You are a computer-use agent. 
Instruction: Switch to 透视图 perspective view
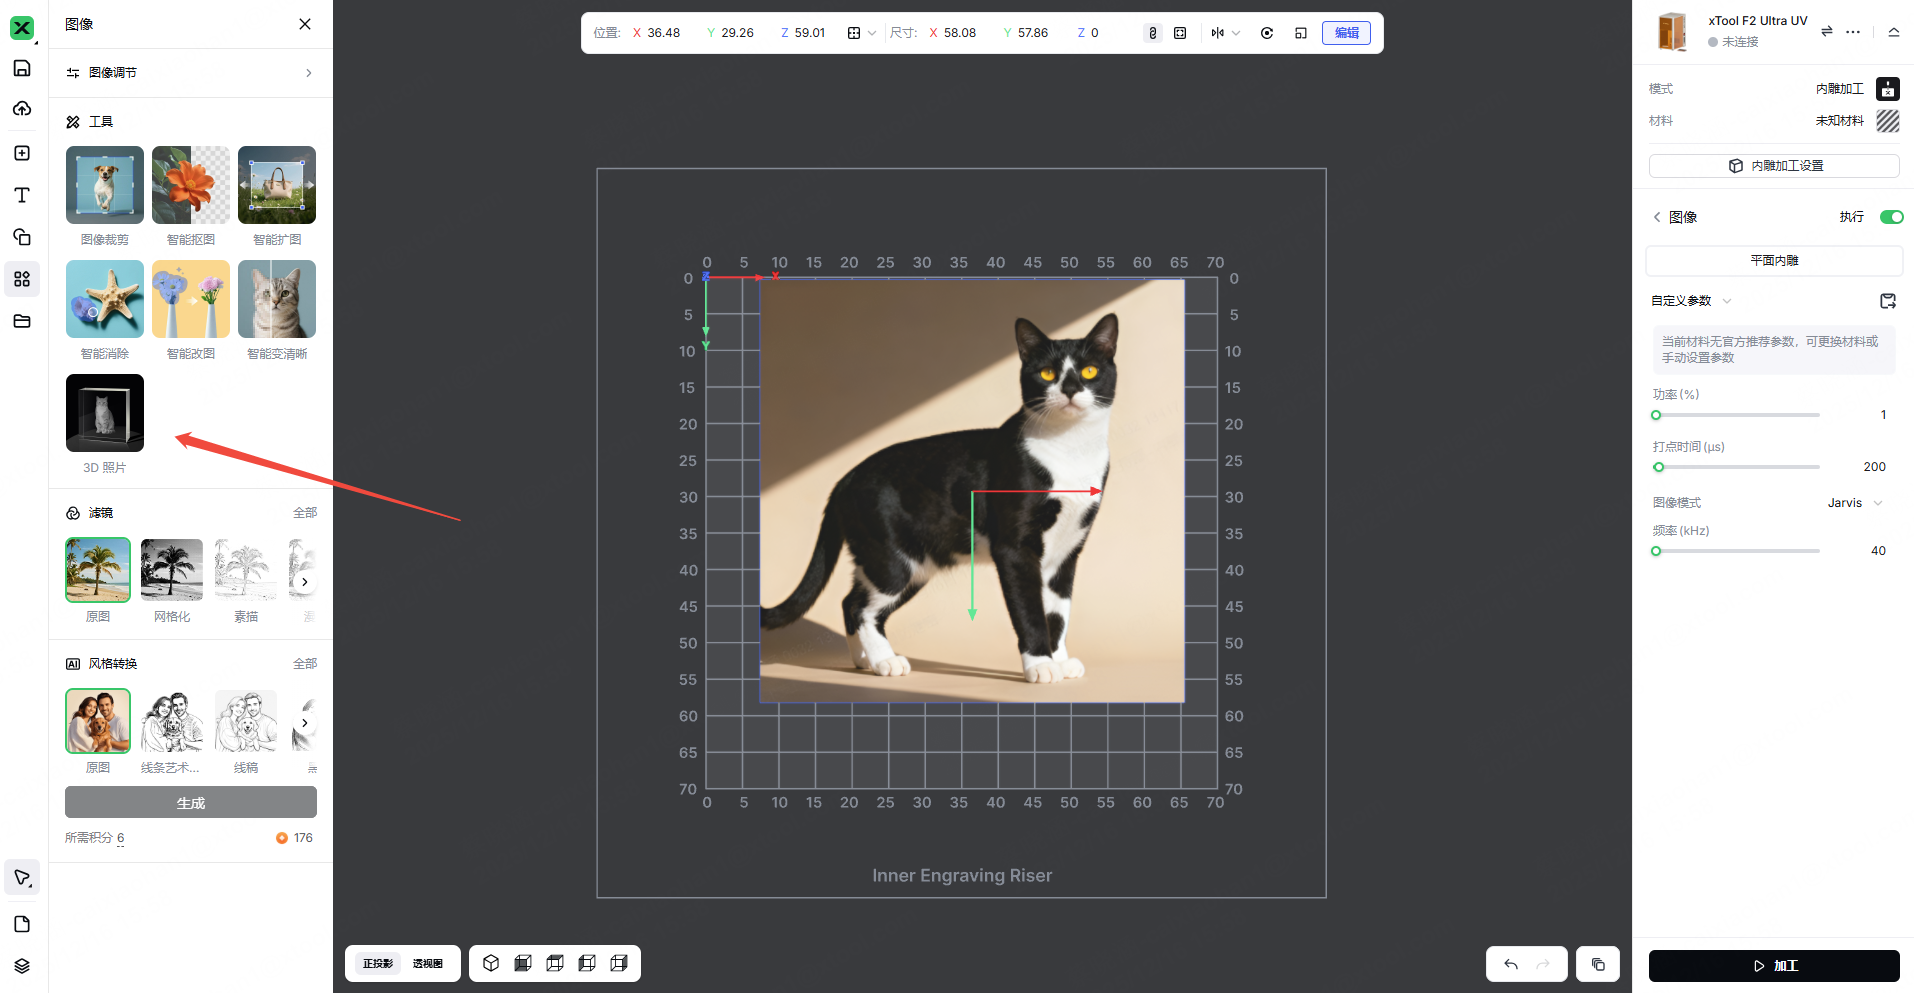click(428, 963)
